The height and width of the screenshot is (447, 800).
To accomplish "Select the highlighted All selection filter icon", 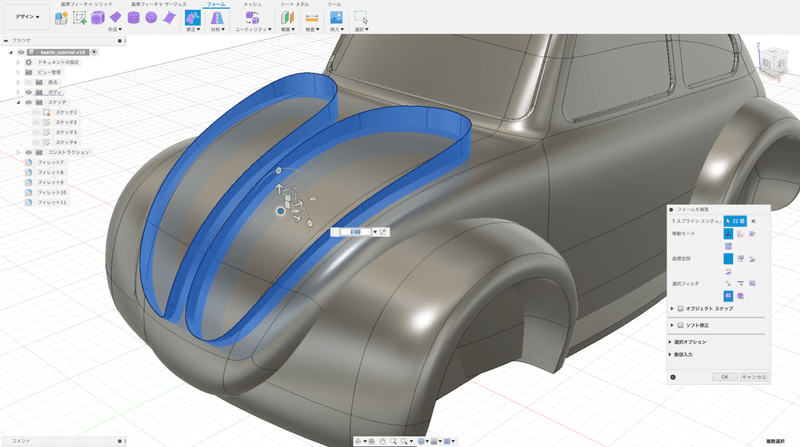I will [728, 296].
